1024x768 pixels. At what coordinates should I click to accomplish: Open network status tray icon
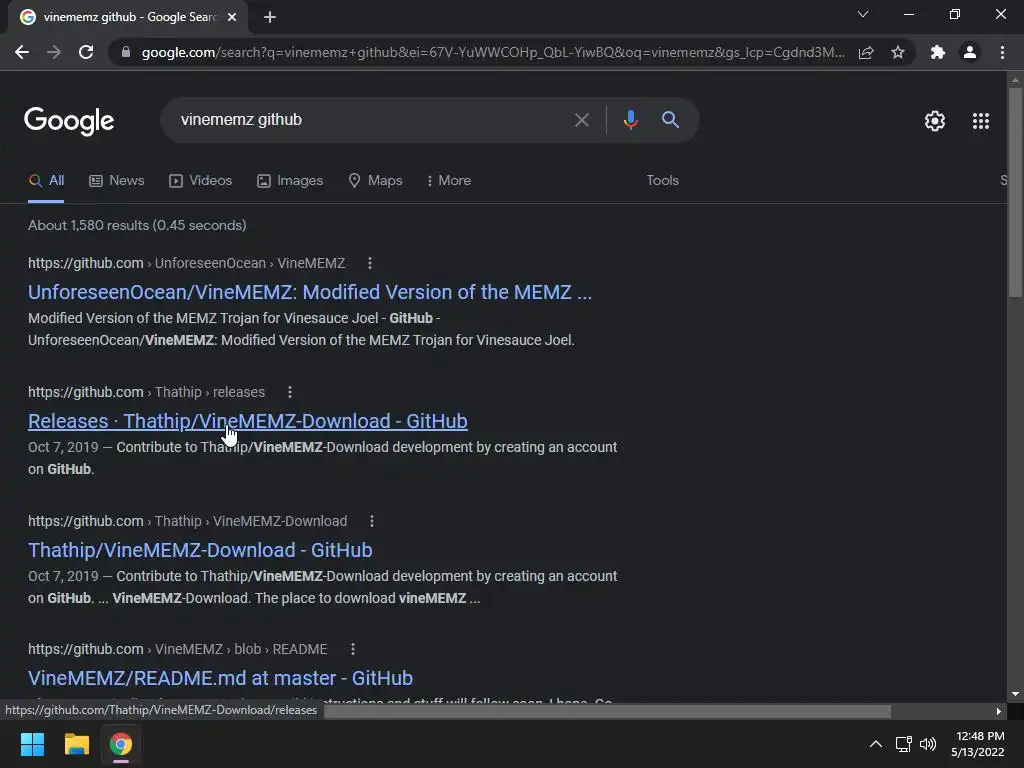[903, 744]
